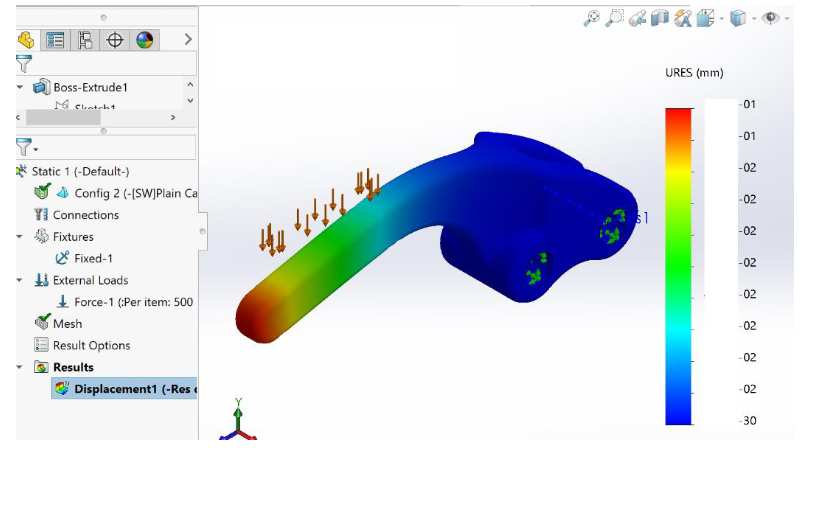Click the Connections icon
This screenshot has height=518, width=828.
click(x=41, y=214)
